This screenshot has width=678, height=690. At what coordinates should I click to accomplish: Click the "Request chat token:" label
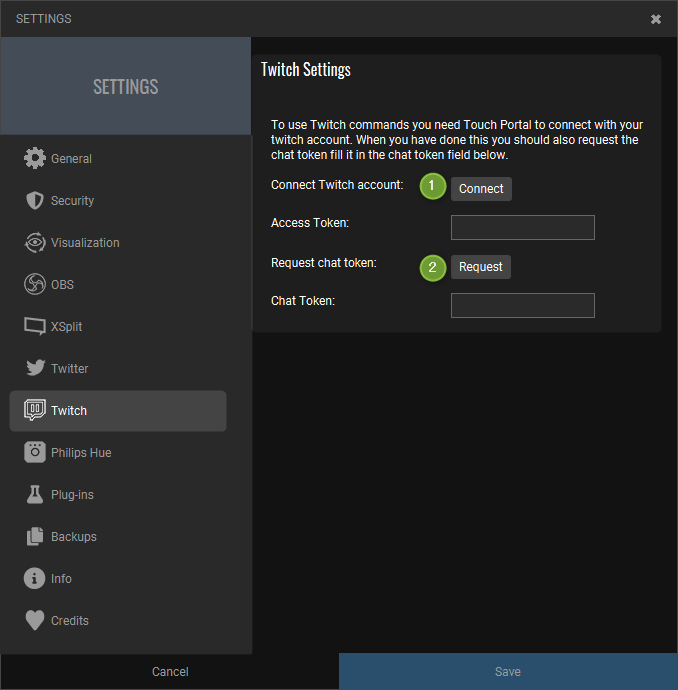(324, 263)
